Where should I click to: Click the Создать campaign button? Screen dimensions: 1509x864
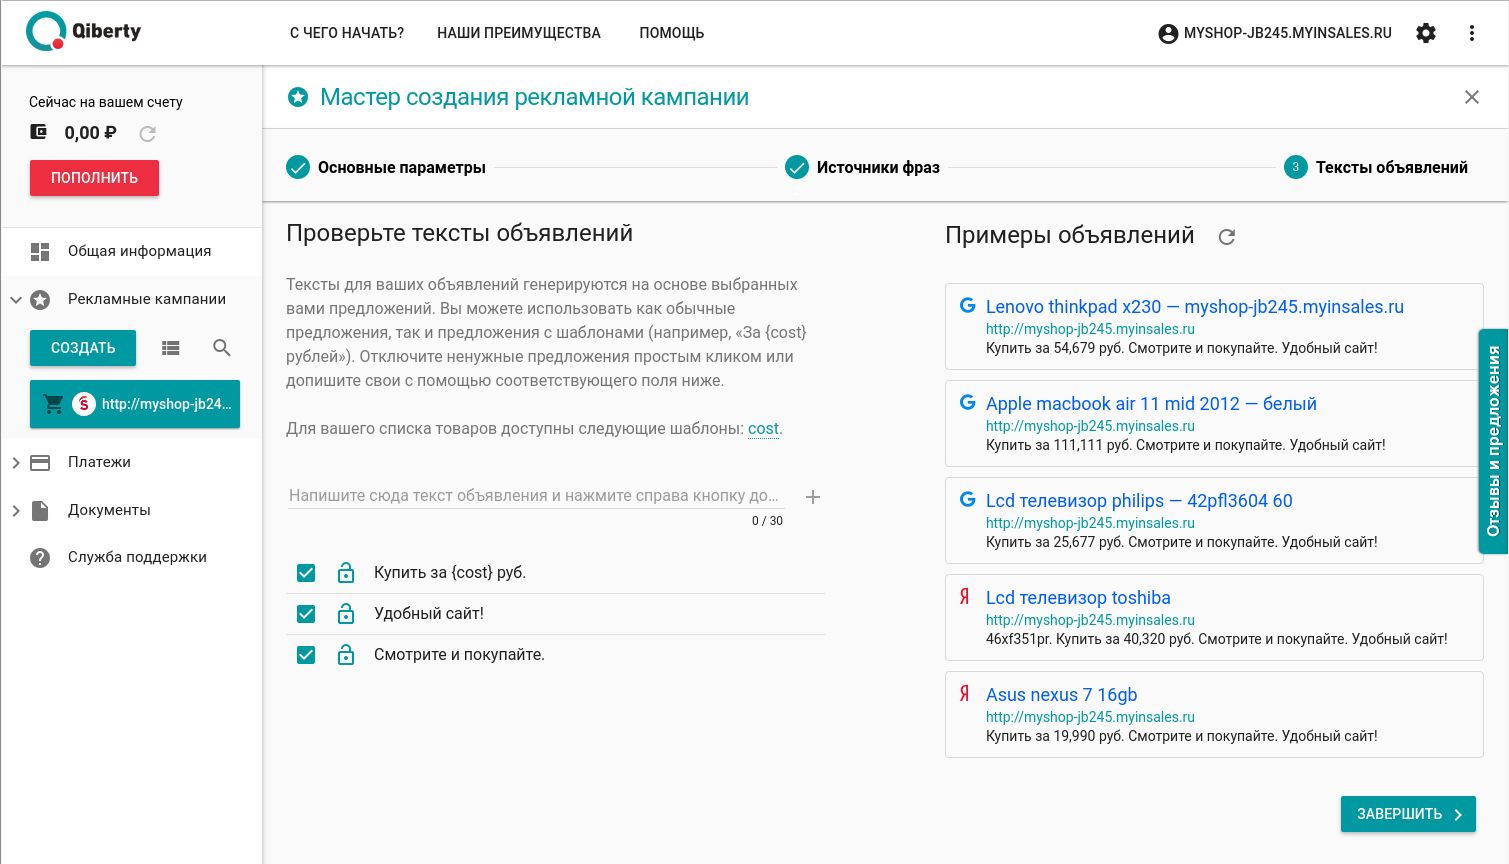tap(83, 348)
